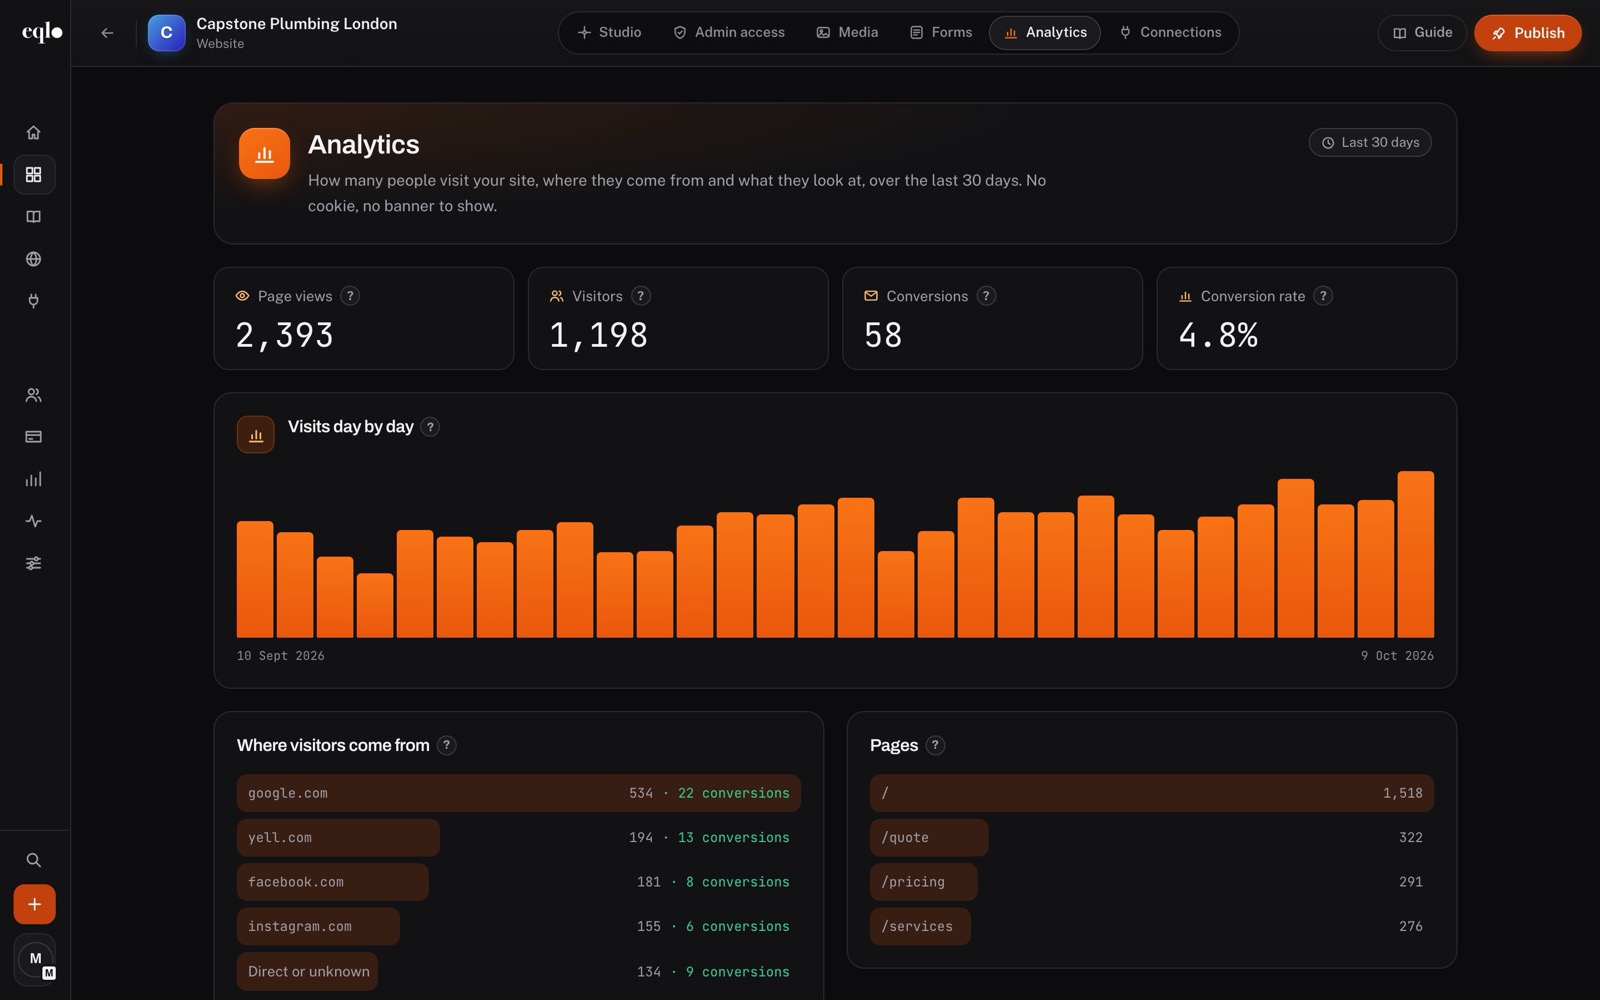This screenshot has height=1000, width=1600.
Task: Click help icon beside Where visitors come from
Action: pyautogui.click(x=447, y=745)
